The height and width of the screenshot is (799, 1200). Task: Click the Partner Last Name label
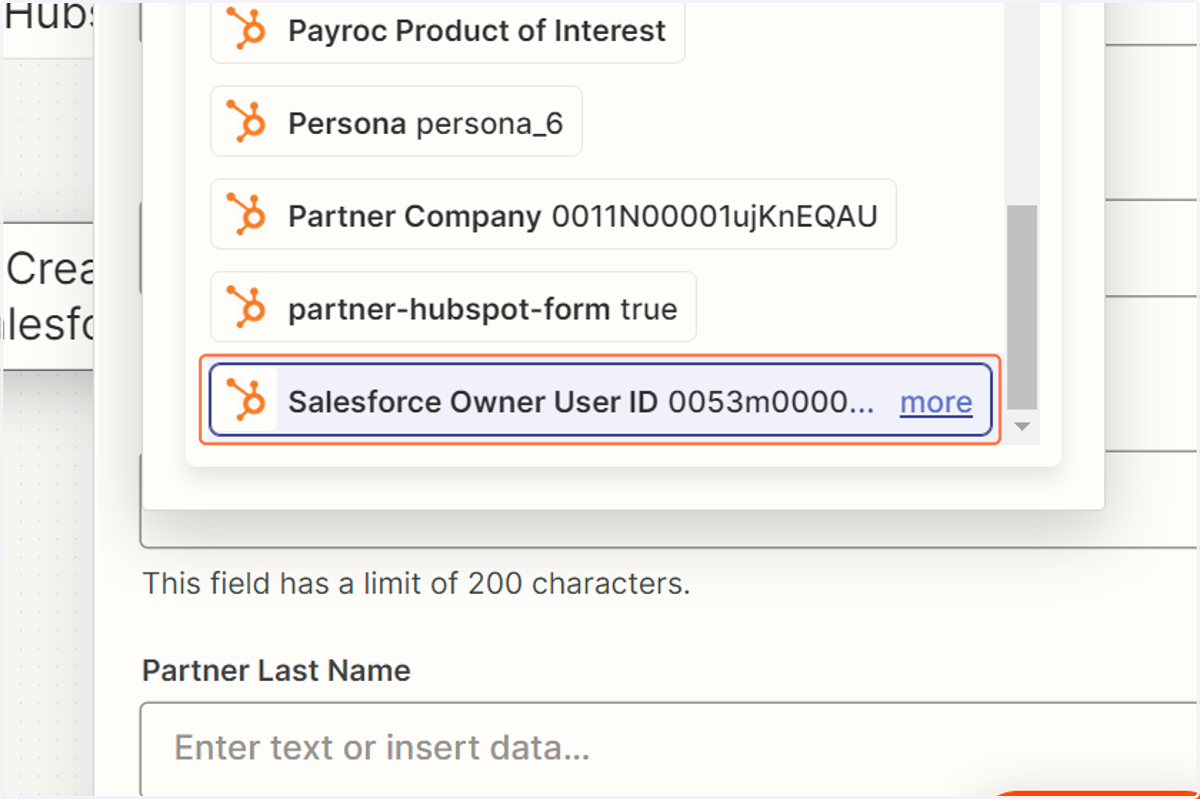click(276, 670)
